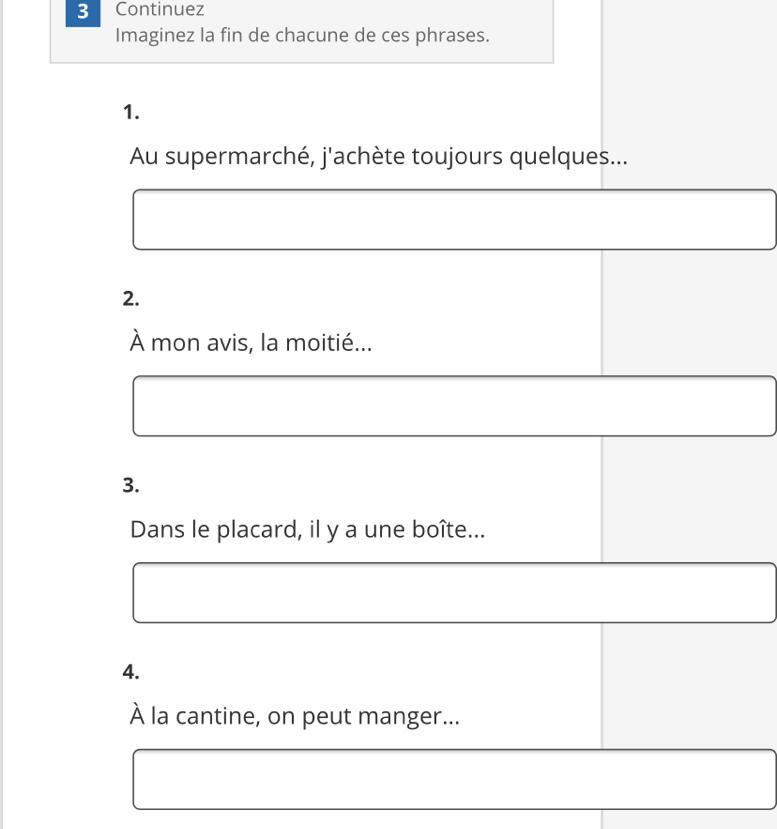Click the 'Au supermarché, j'achète toujours quelques...' text
The image size is (777, 829).
(378, 156)
